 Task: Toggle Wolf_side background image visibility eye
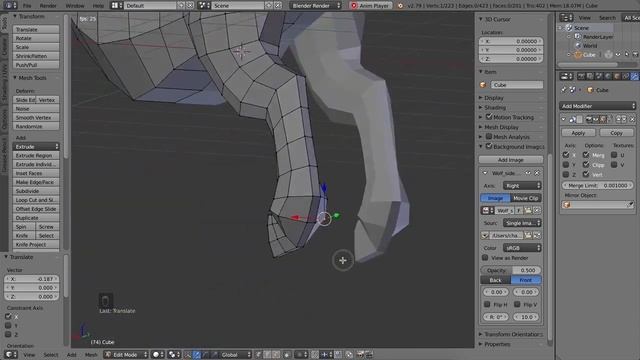pos(528,173)
